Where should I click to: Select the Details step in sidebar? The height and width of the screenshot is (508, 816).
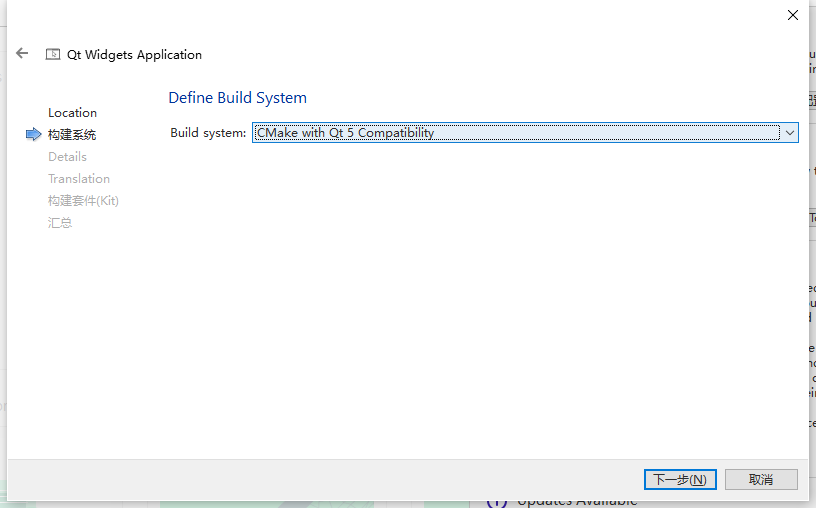[x=67, y=157]
